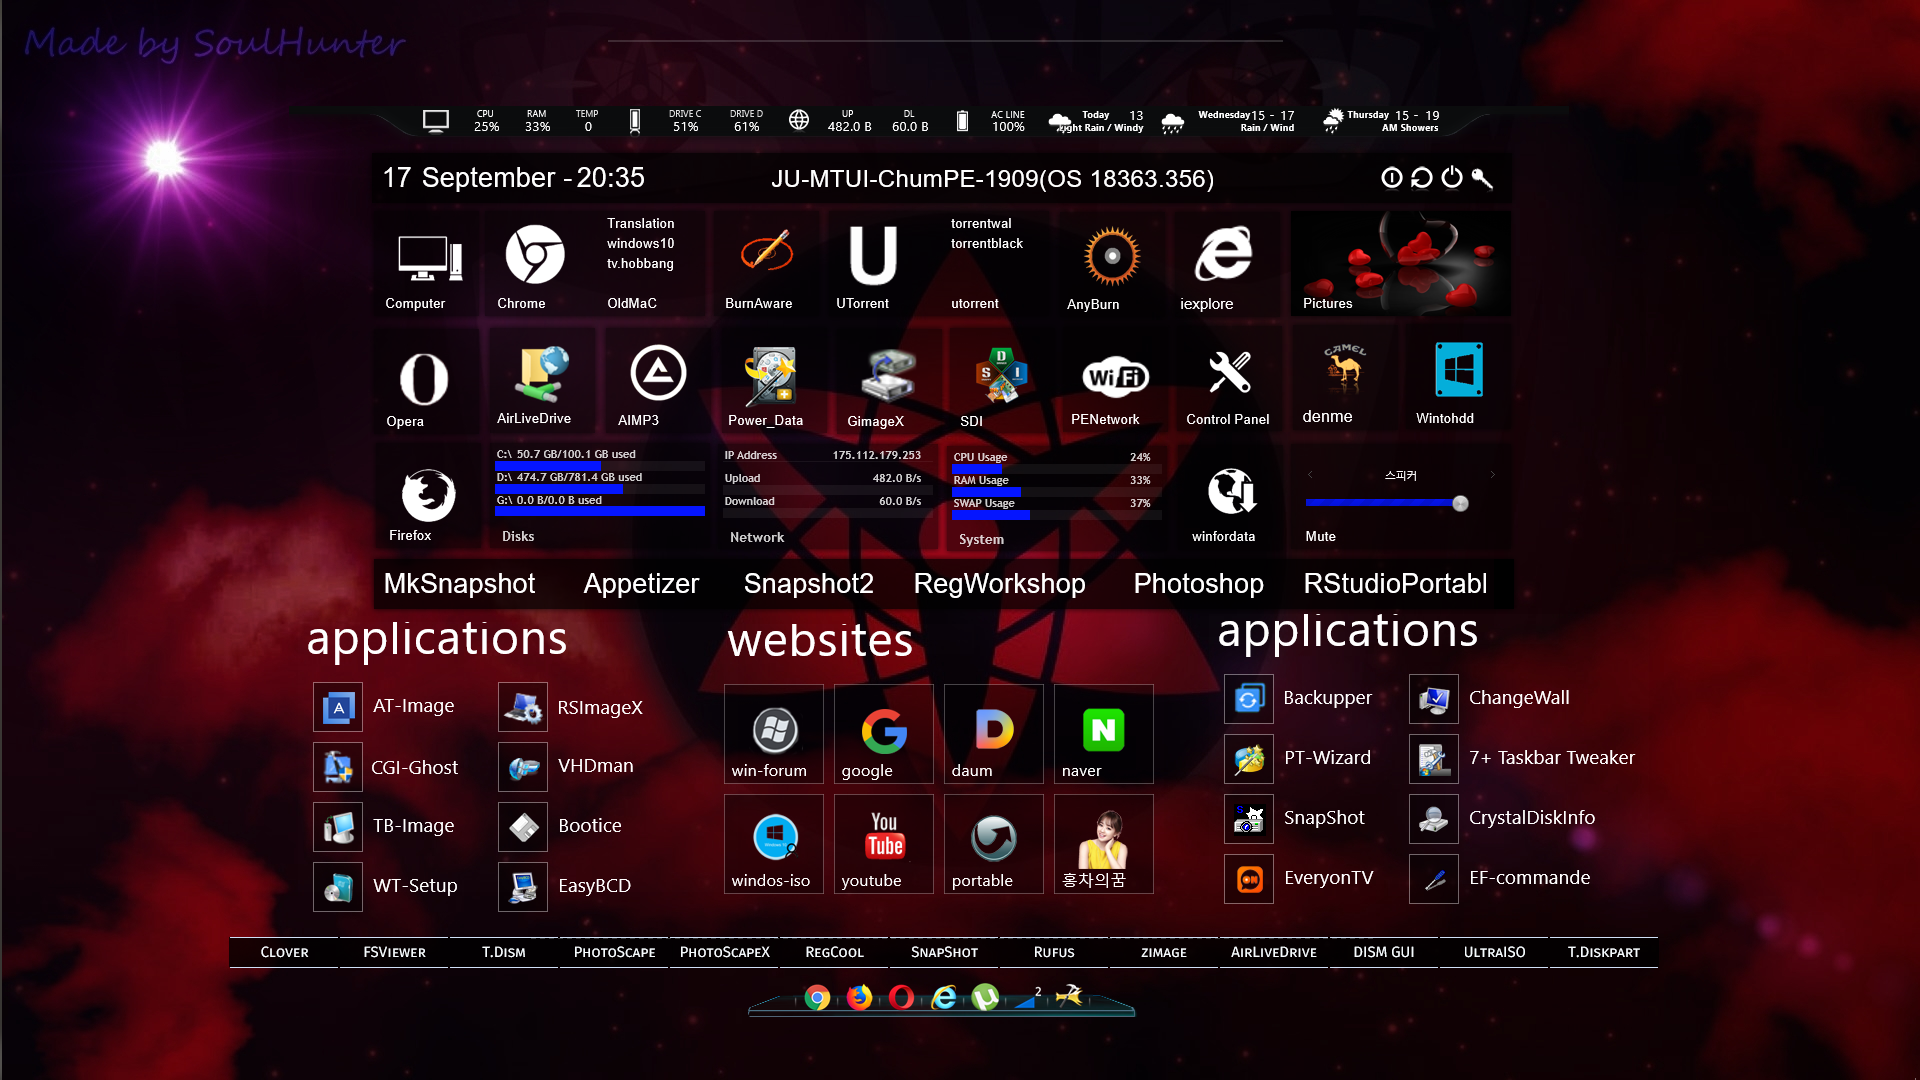Open BurnAware disc burner icon
1920x1080 pixels.
[767, 252]
